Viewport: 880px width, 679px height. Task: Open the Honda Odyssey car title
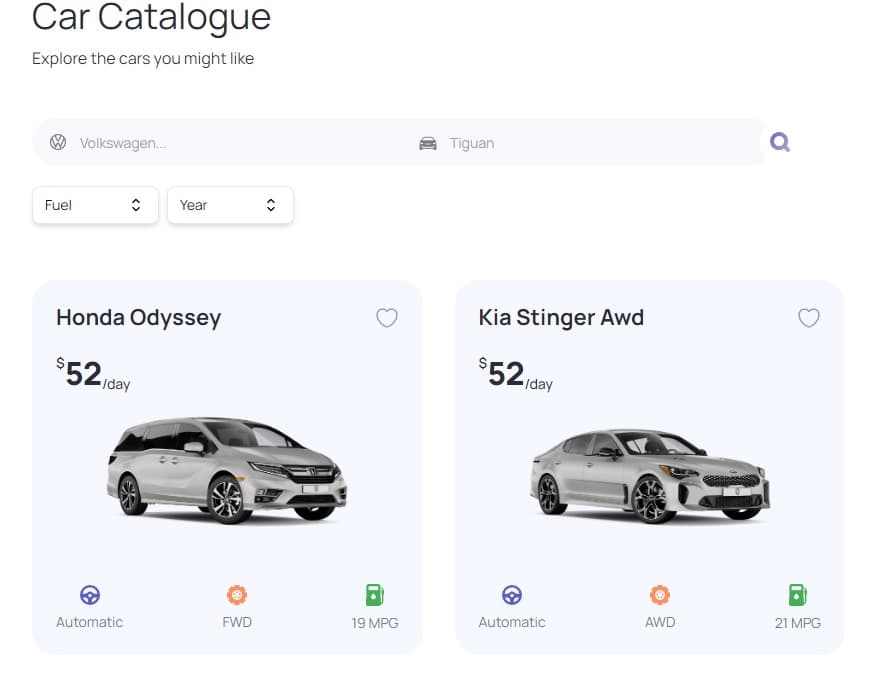pos(139,318)
